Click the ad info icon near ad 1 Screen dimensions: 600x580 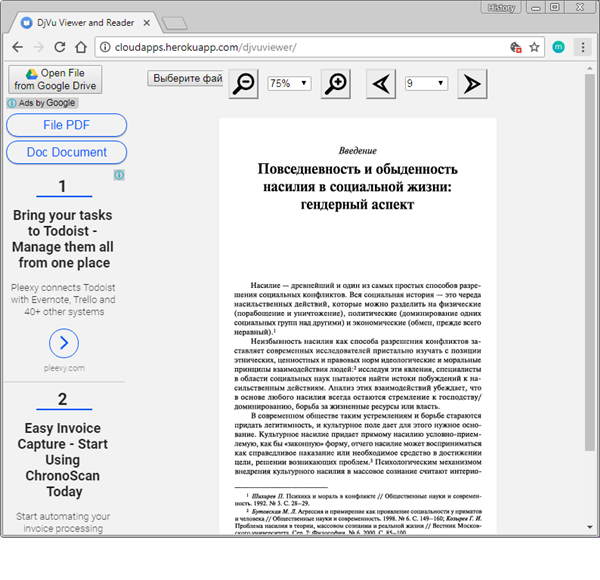(119, 175)
